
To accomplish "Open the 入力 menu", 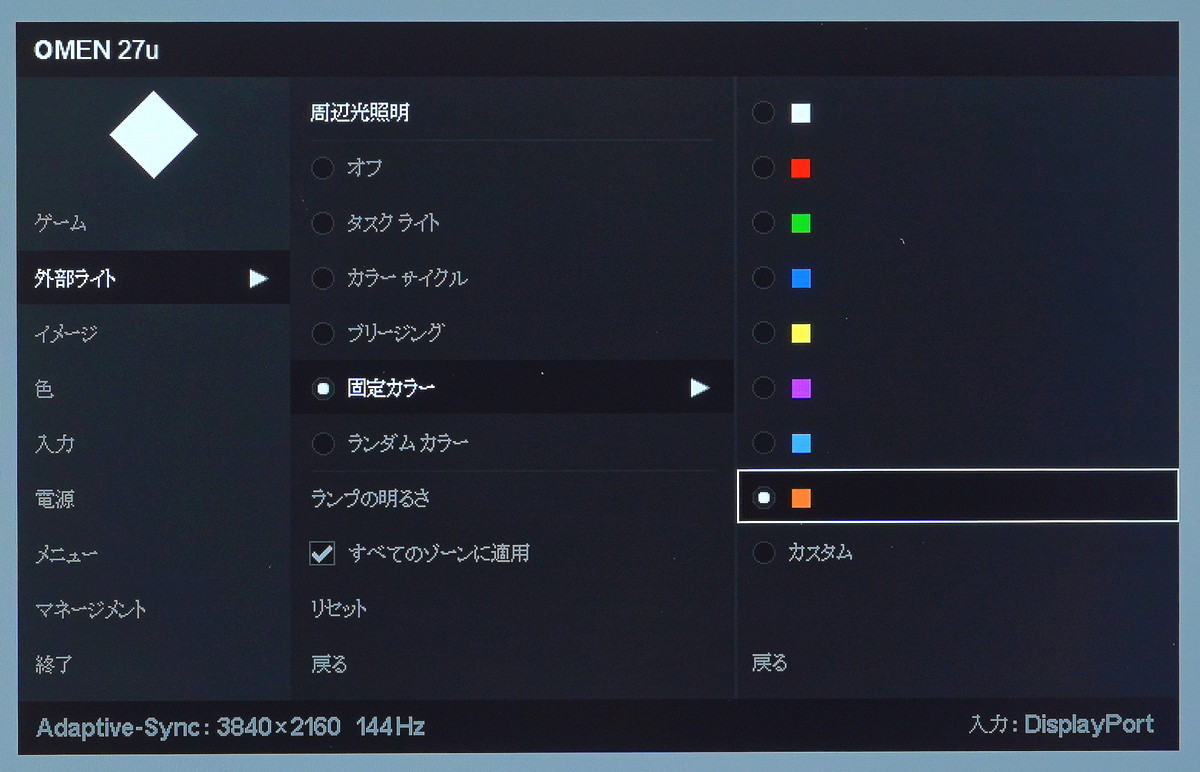I will point(54,443).
